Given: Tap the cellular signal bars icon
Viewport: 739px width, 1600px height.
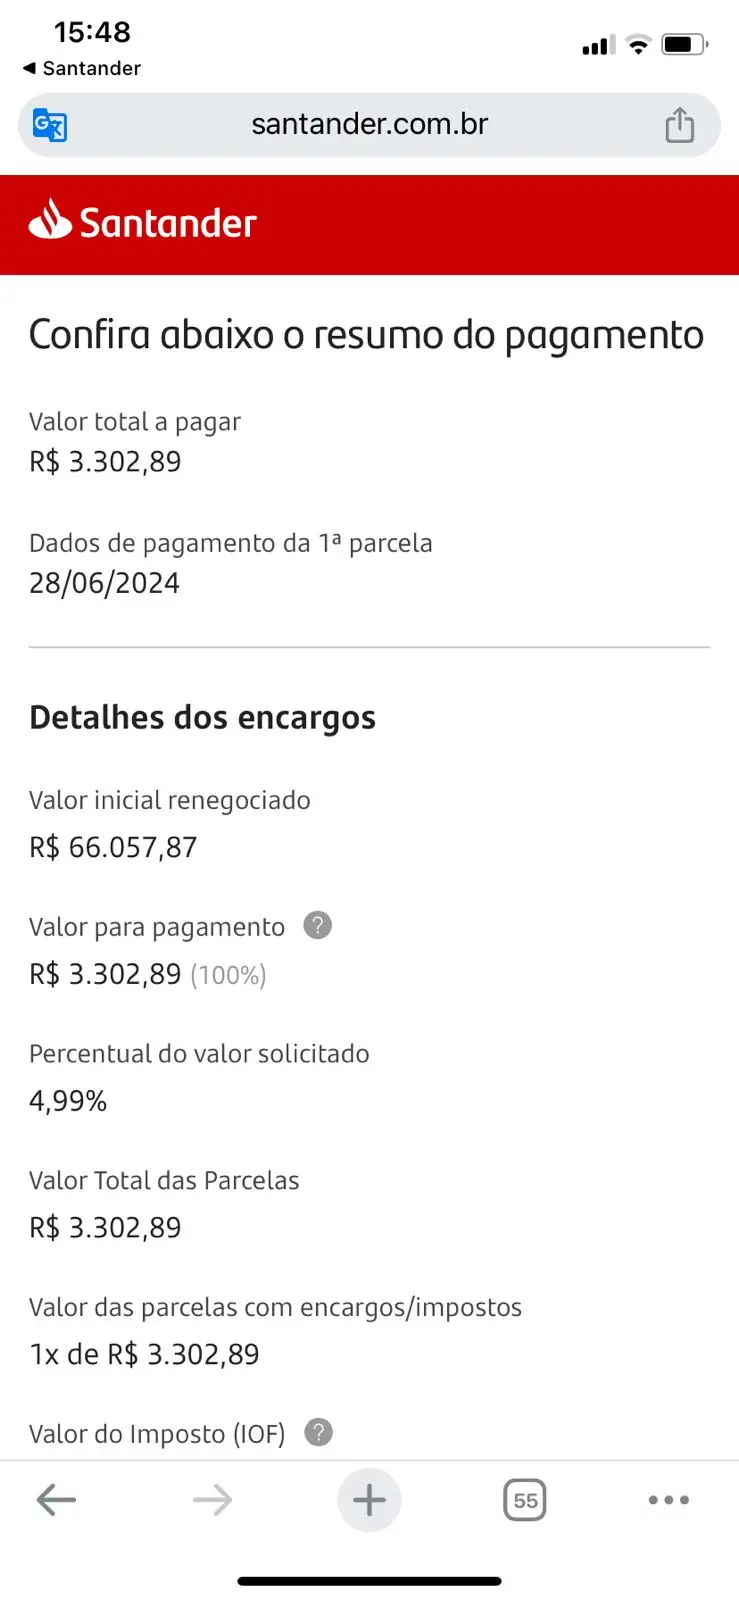Looking at the screenshot, I should point(598,45).
